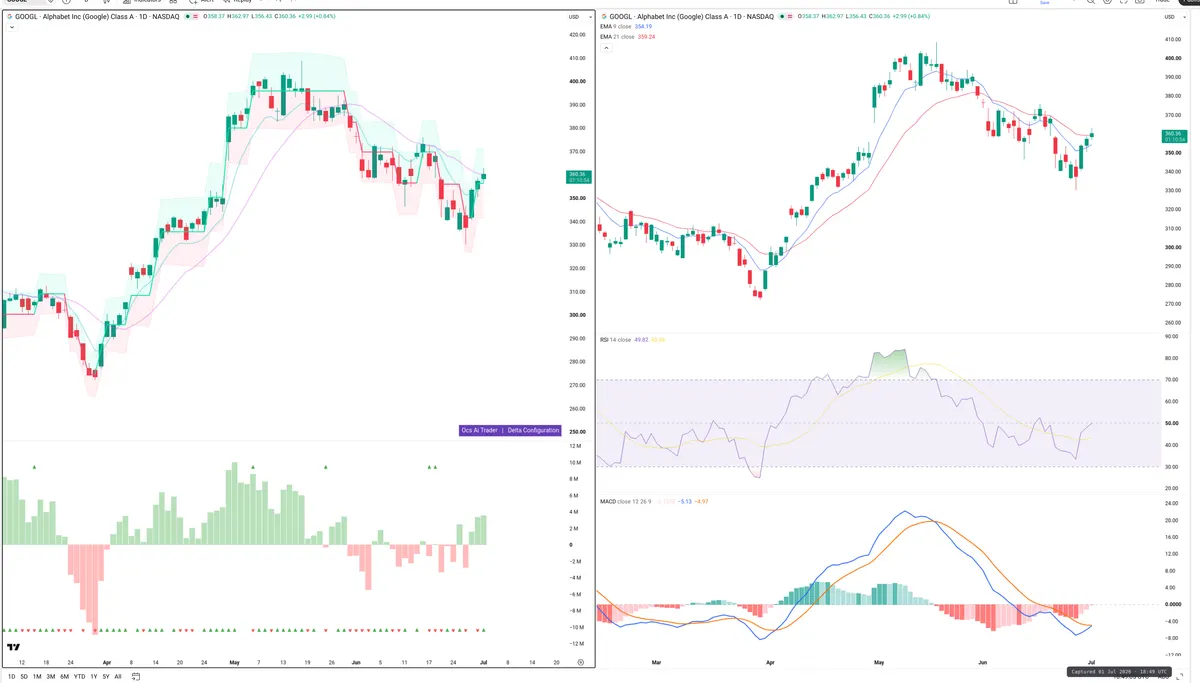Image resolution: width=1200 pixels, height=683 pixels.
Task: Select the 1Y time range button
Action: (x=93, y=677)
